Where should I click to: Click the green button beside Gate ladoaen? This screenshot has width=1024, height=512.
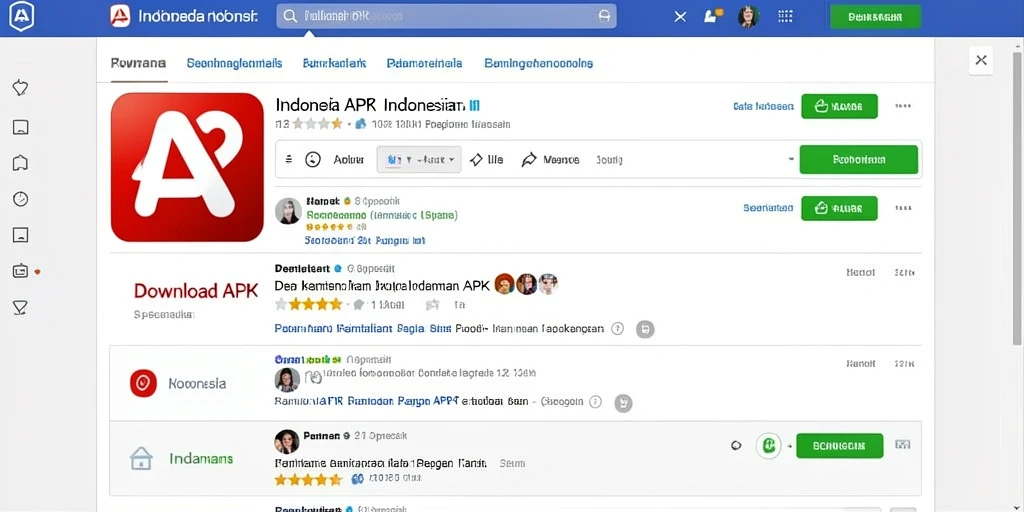tap(839, 106)
